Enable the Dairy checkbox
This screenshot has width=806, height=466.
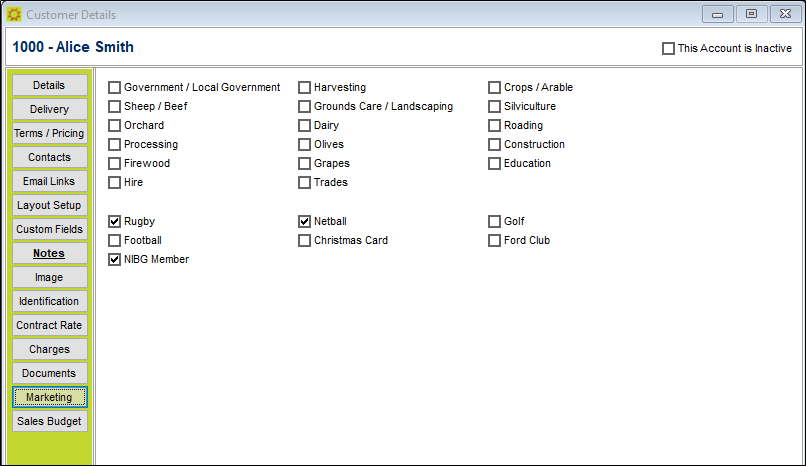pos(304,125)
